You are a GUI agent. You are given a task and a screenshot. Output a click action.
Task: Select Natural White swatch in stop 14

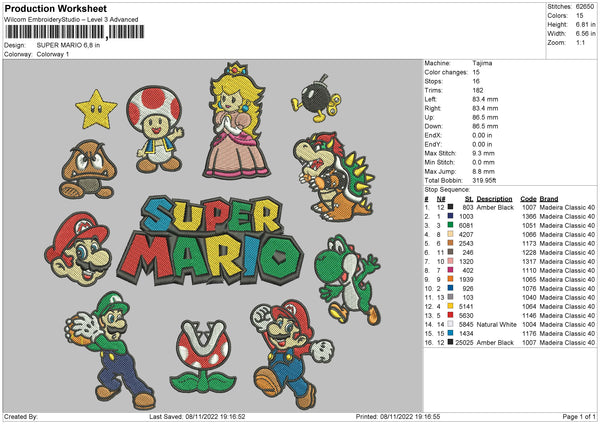[450, 325]
